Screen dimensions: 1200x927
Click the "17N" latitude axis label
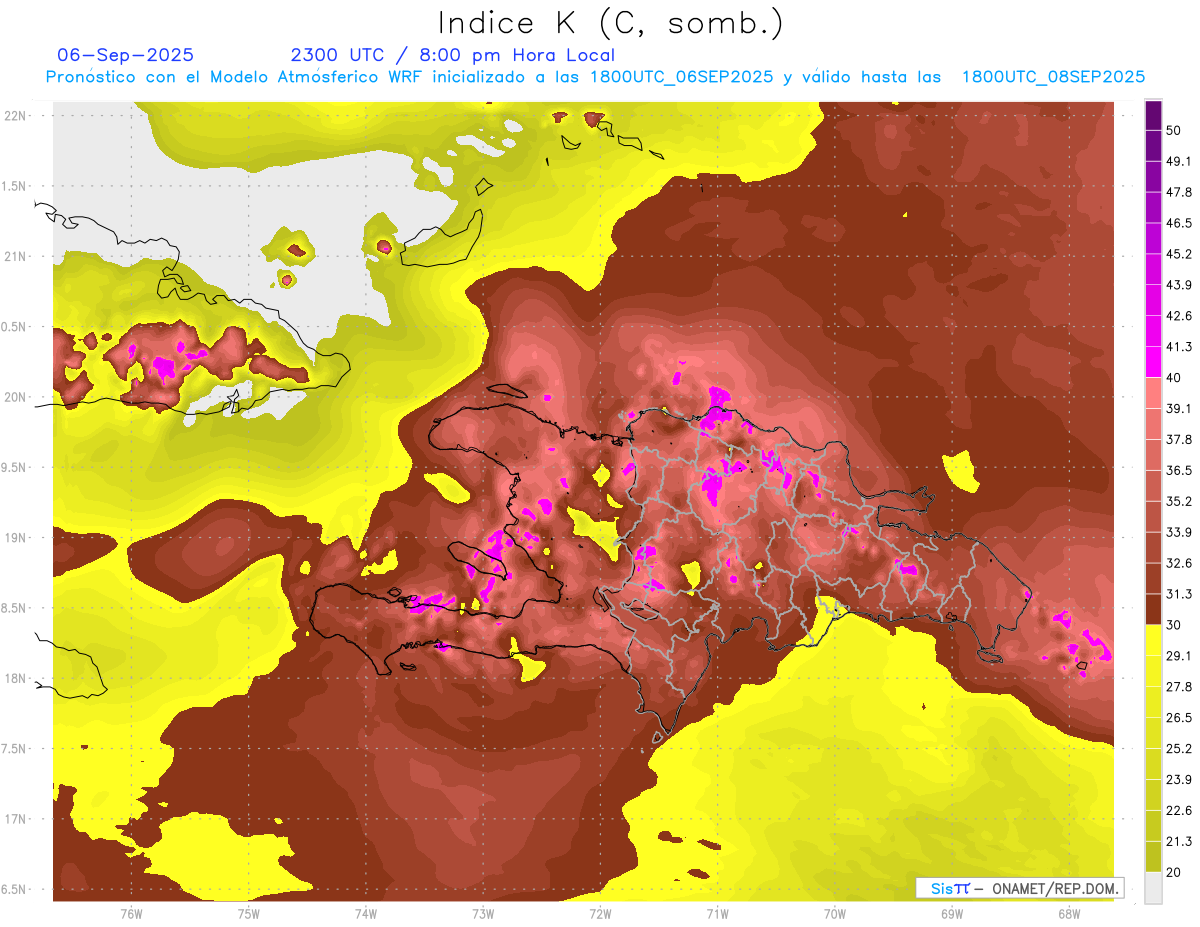pos(15,819)
